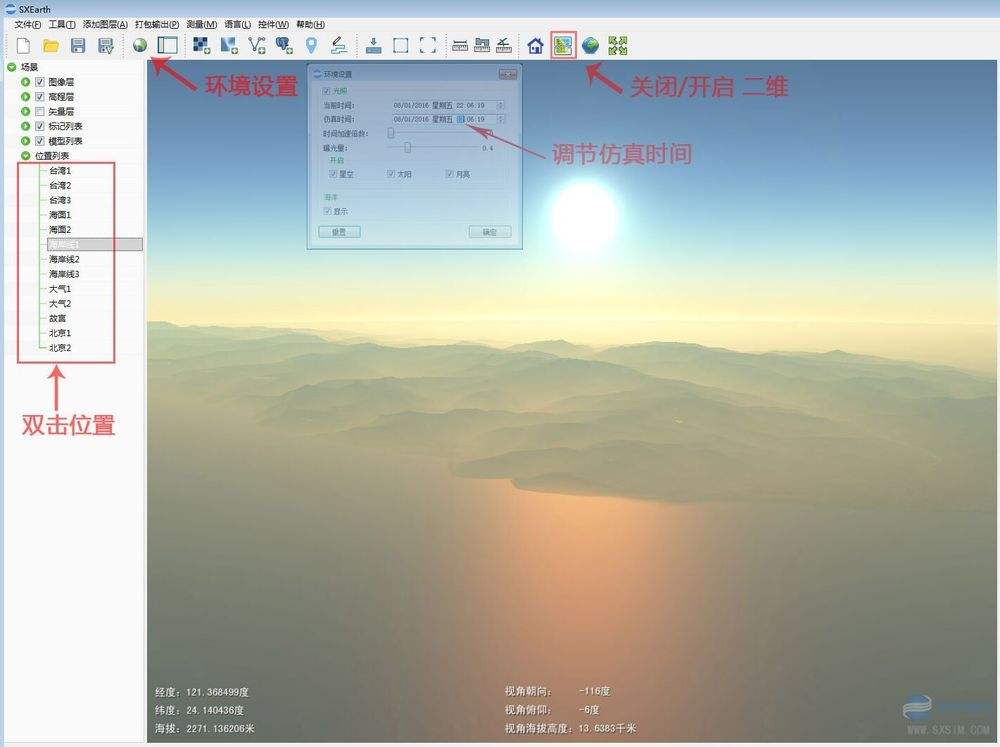This screenshot has width=1000, height=747.
Task: Open the environment settings globe icon
Action: (140, 45)
